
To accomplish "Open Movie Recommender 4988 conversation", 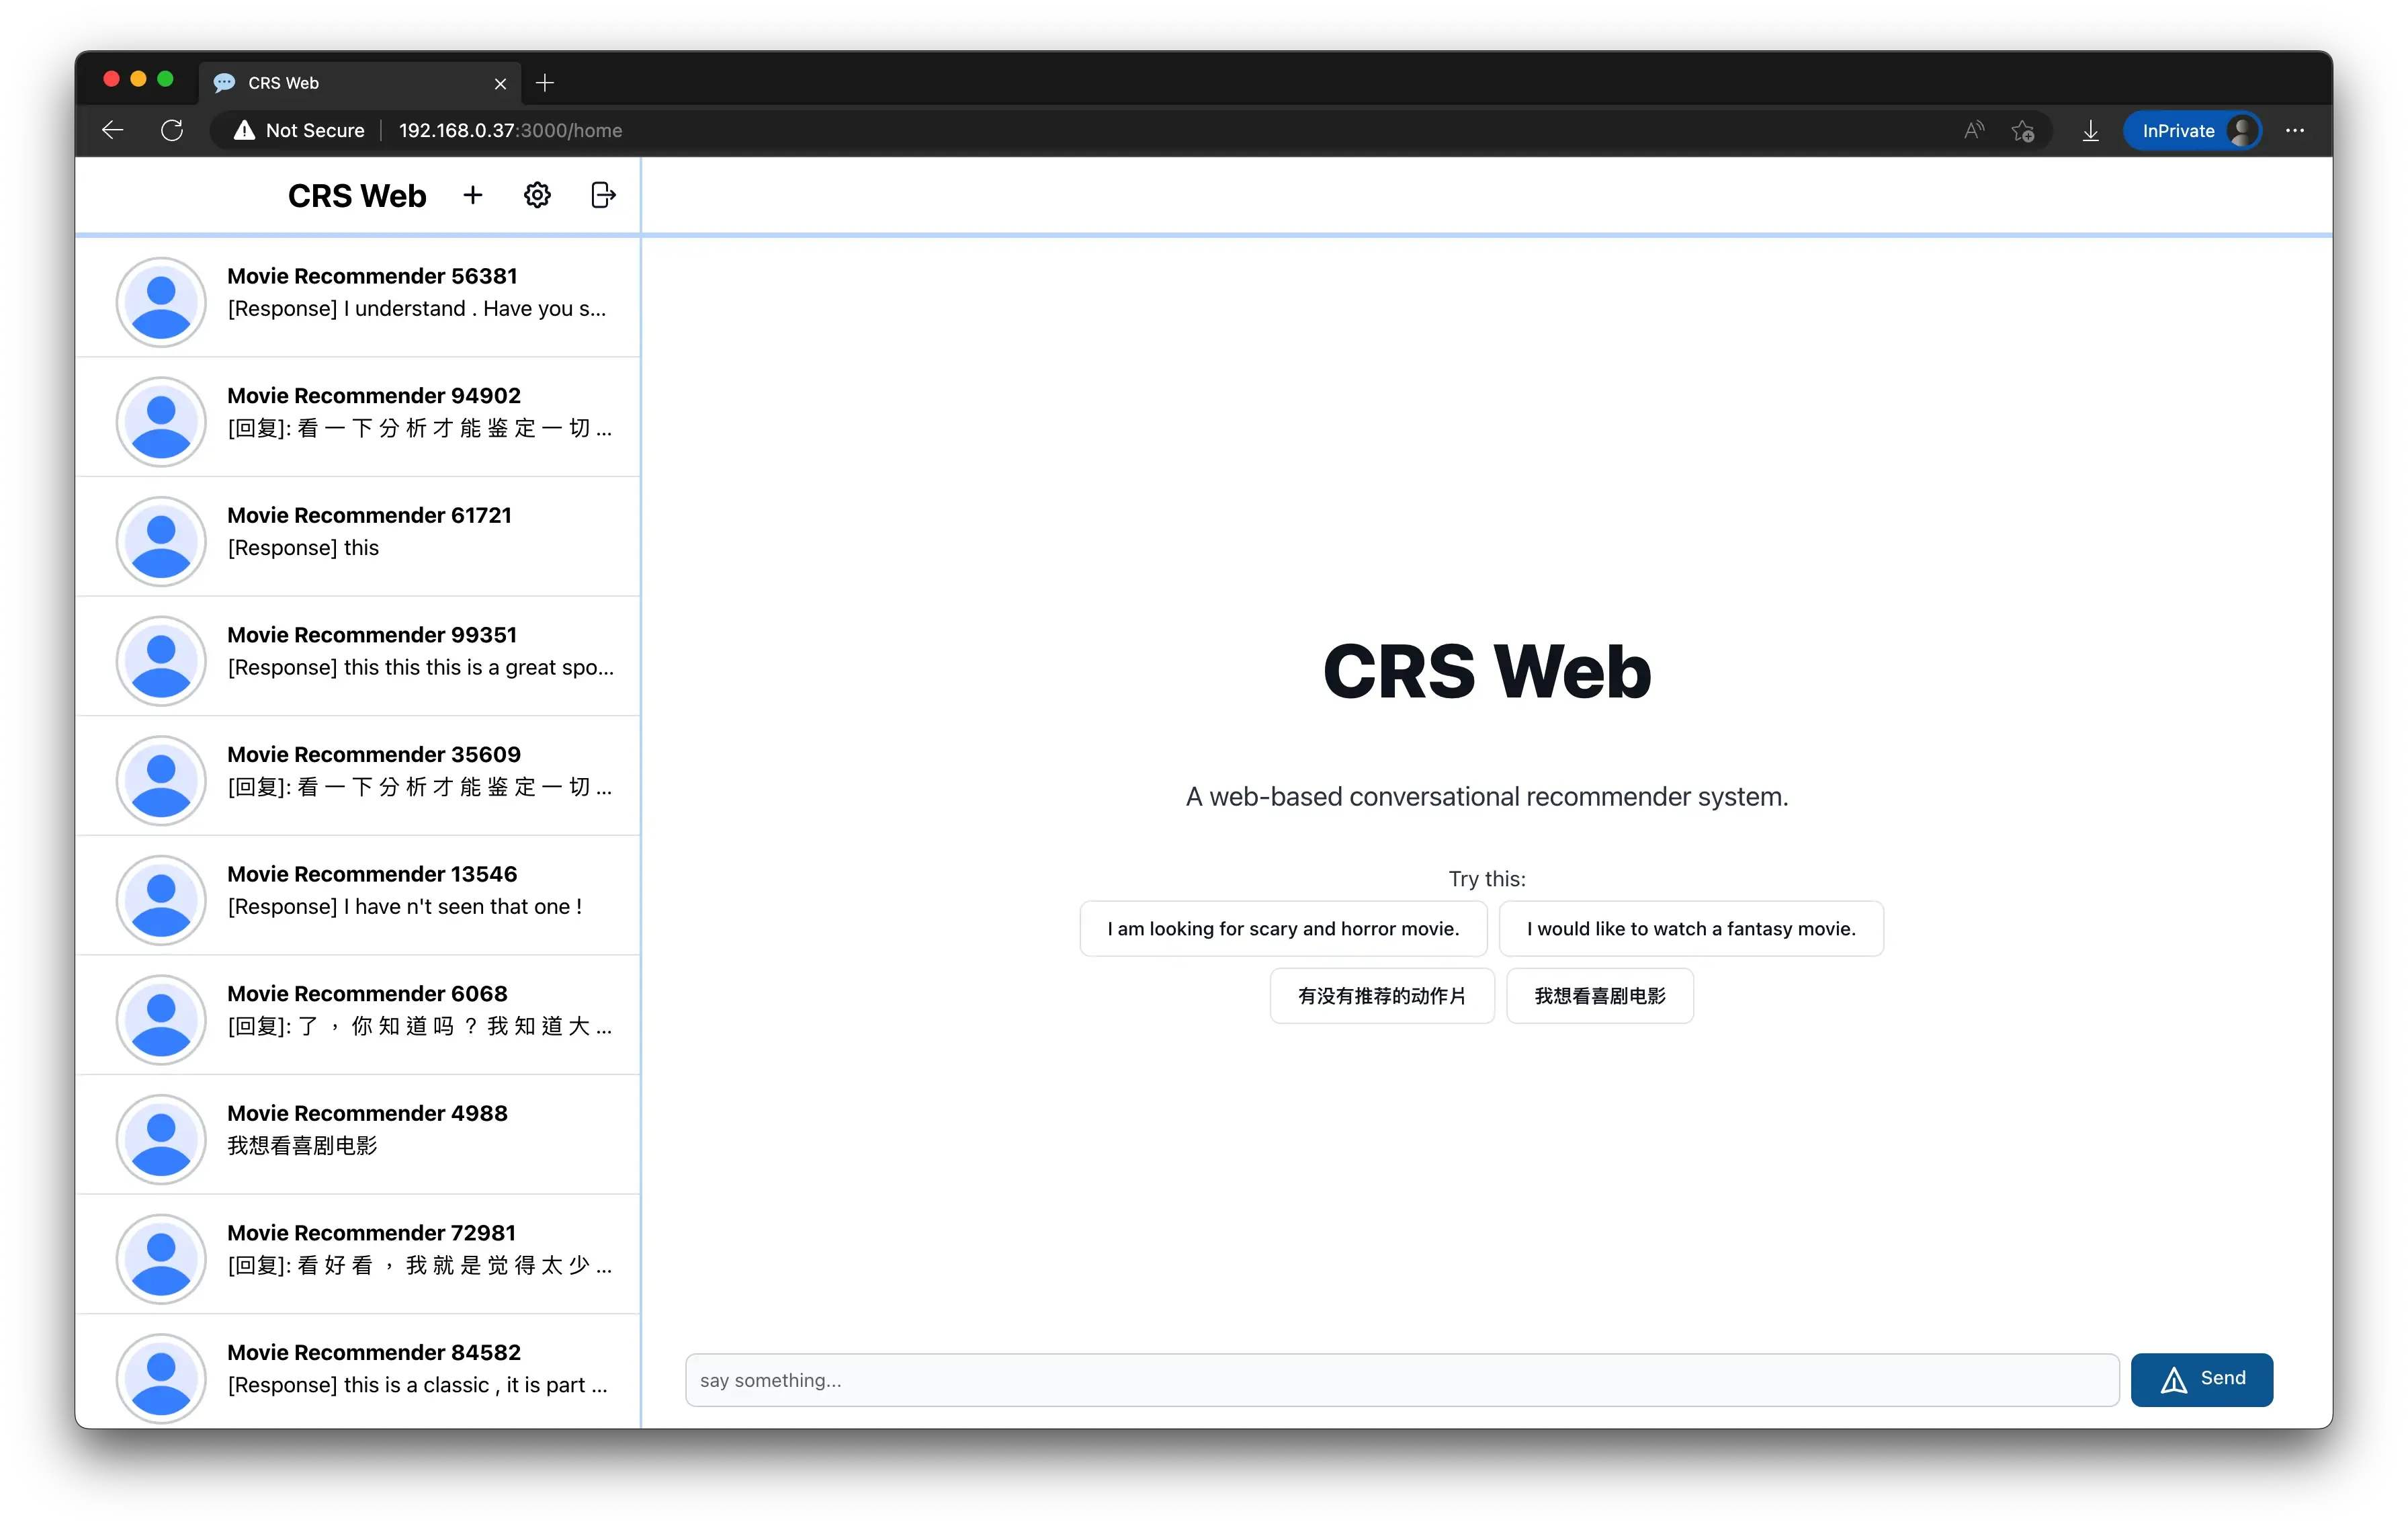I will (x=358, y=1134).
